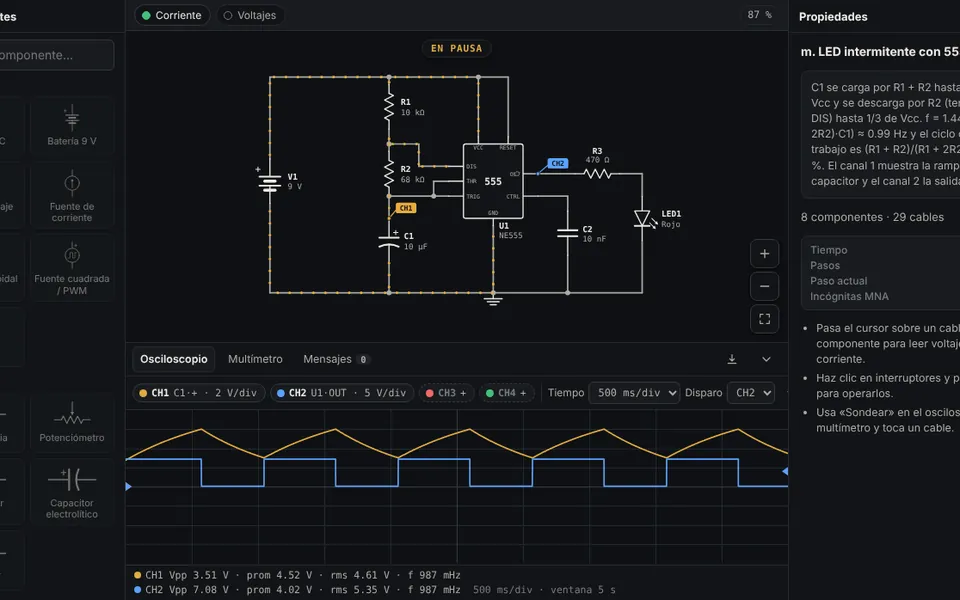Fit circuit to screen with fullscreen icon
Screen dimensions: 960x600
764,318
